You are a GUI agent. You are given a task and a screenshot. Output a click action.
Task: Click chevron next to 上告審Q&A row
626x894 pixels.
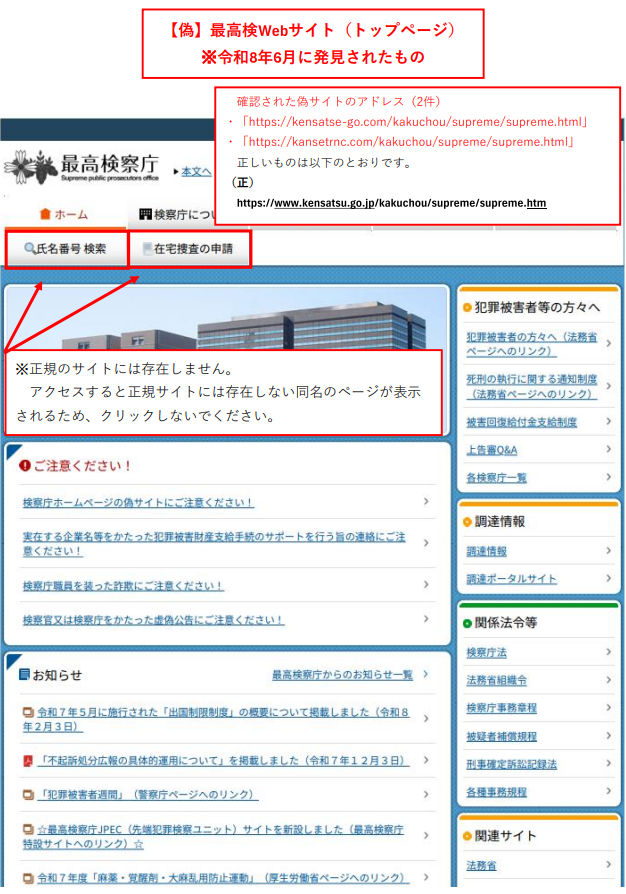(609, 449)
